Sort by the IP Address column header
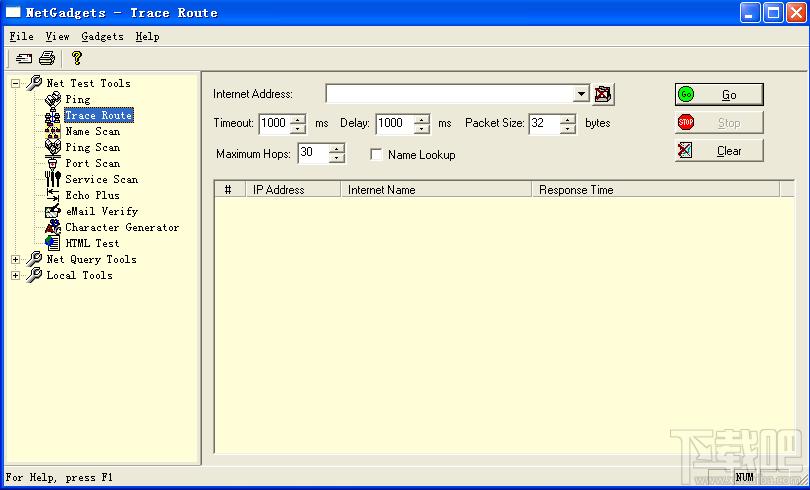810x490 pixels. [x=293, y=189]
